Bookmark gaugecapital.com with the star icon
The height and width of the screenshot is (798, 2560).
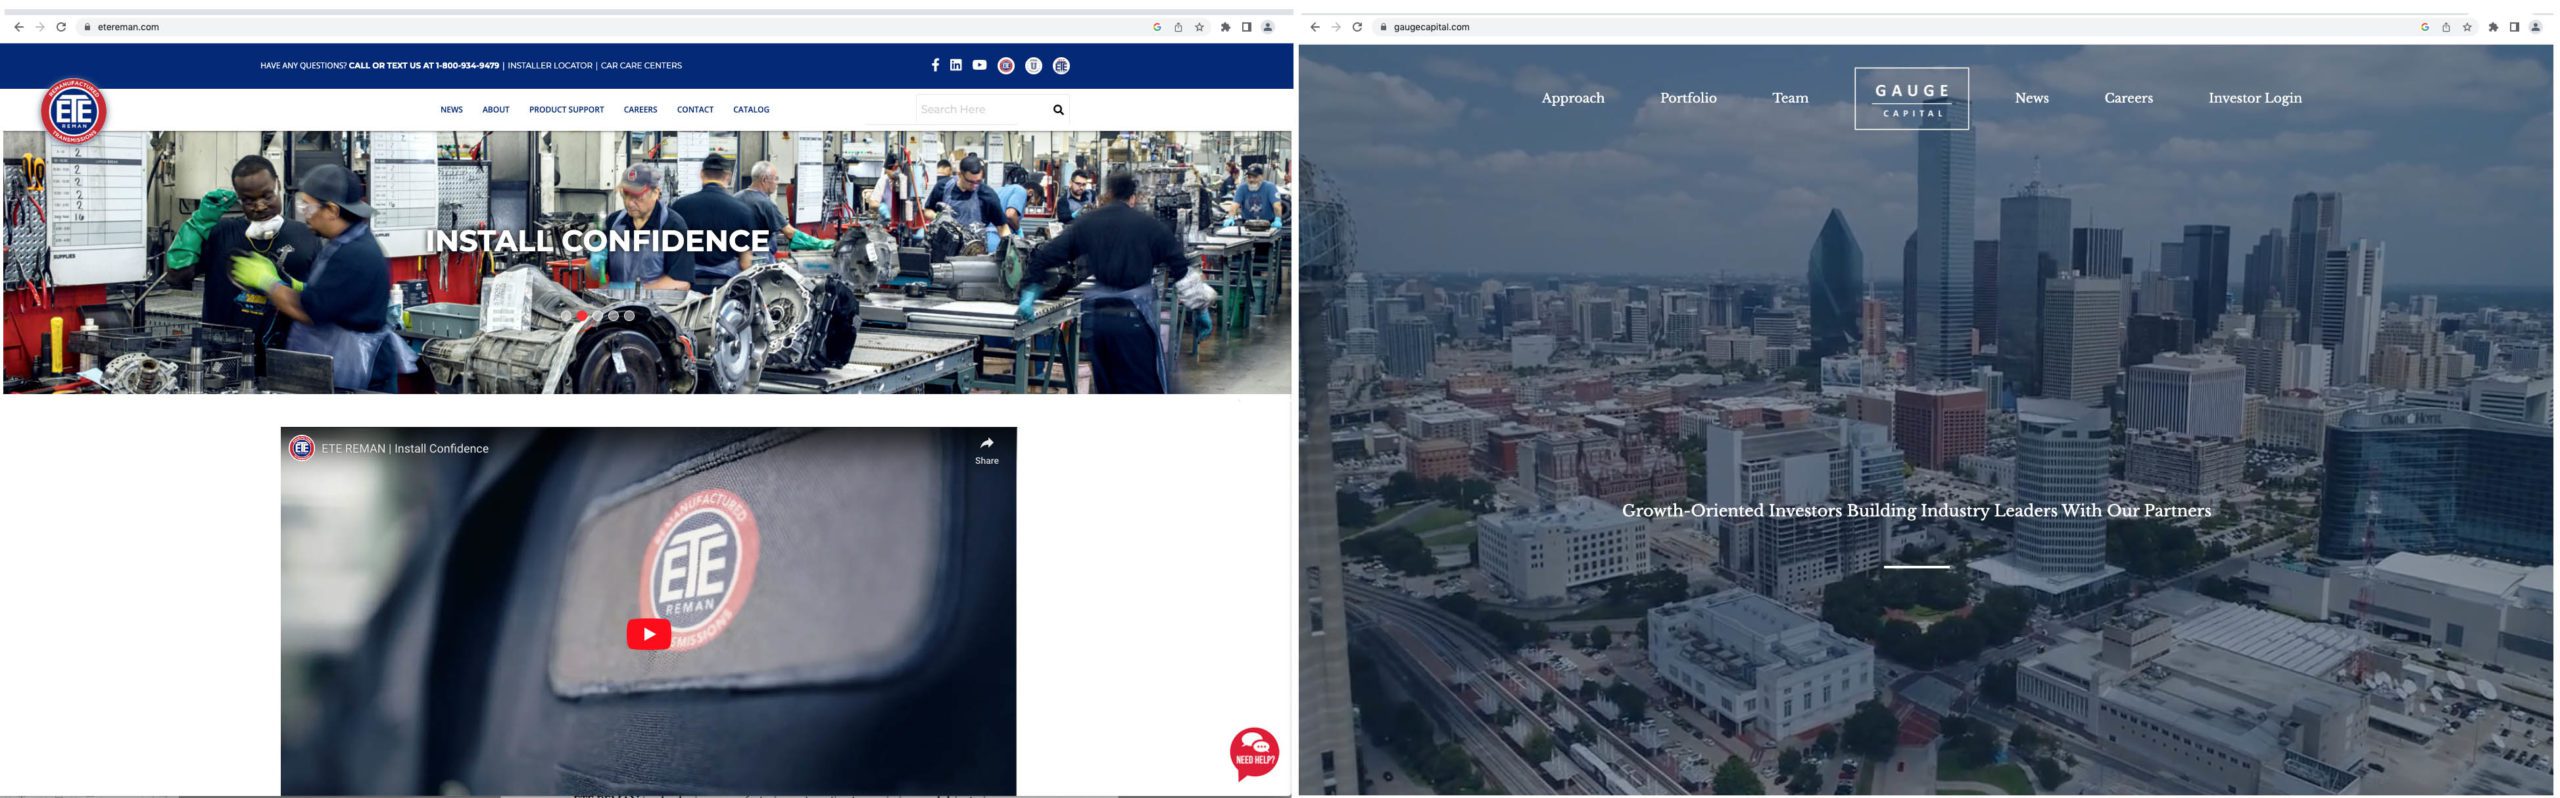point(2467,27)
